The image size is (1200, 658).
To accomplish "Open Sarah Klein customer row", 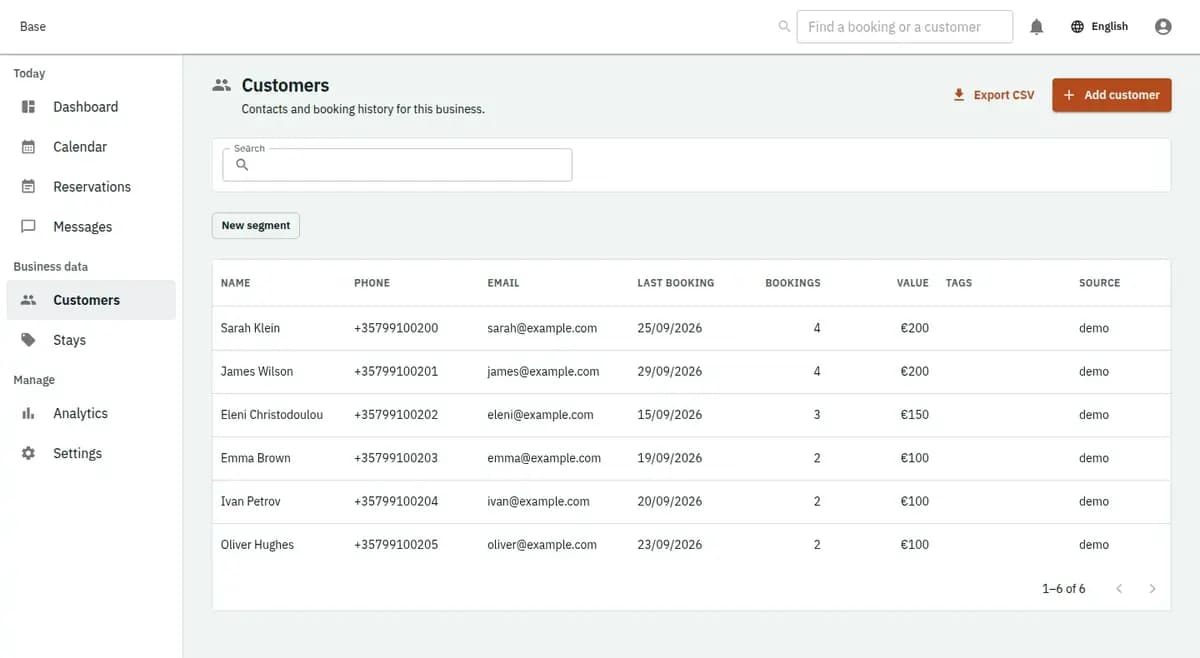I will (x=691, y=328).
